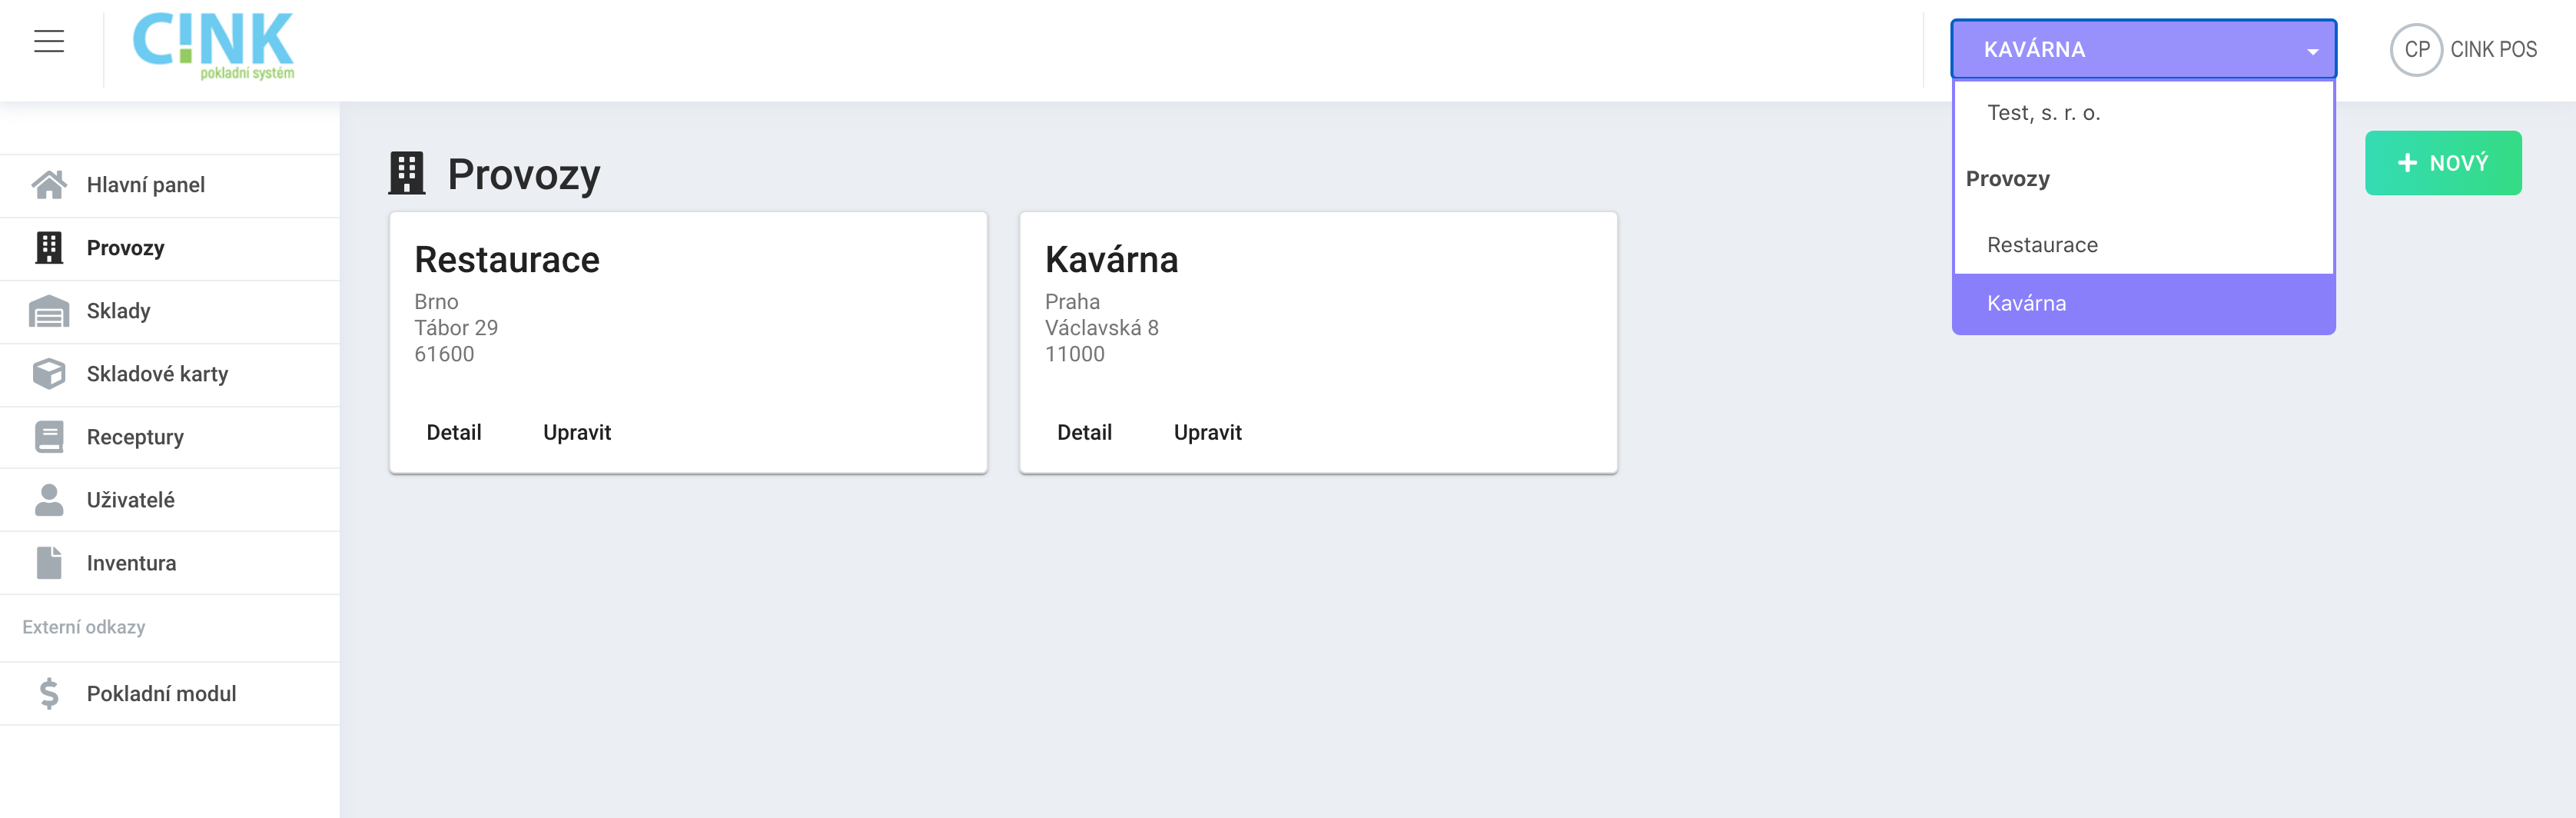Click the Skladové karty box icon

coord(49,374)
